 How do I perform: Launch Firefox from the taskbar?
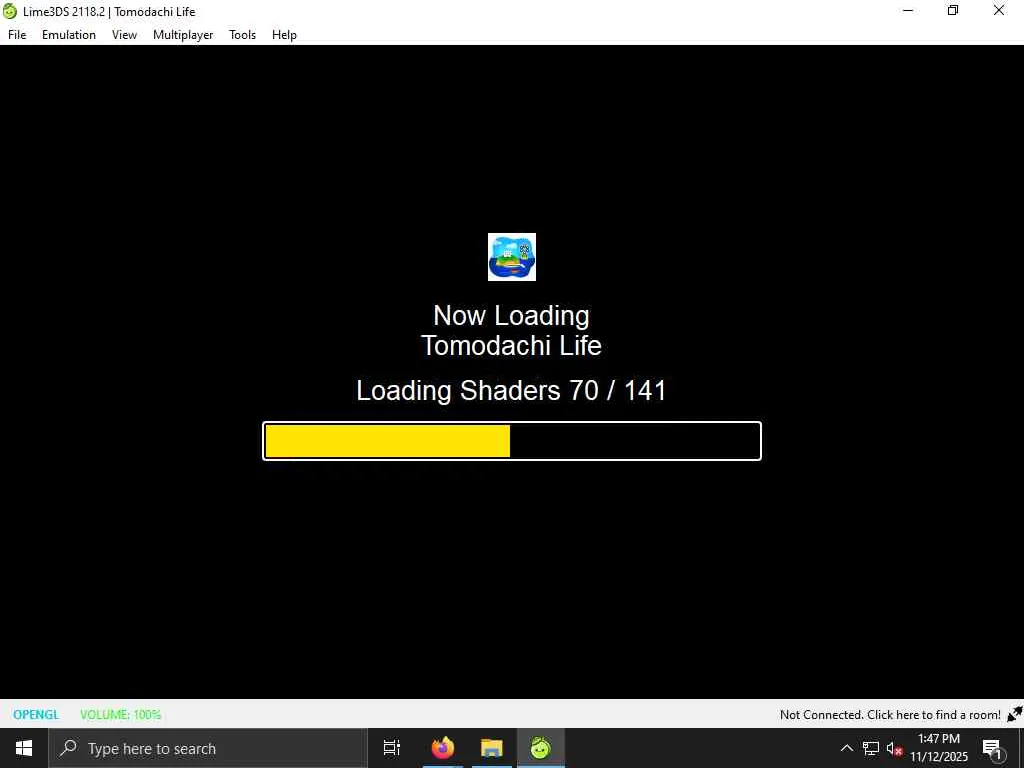(443, 748)
